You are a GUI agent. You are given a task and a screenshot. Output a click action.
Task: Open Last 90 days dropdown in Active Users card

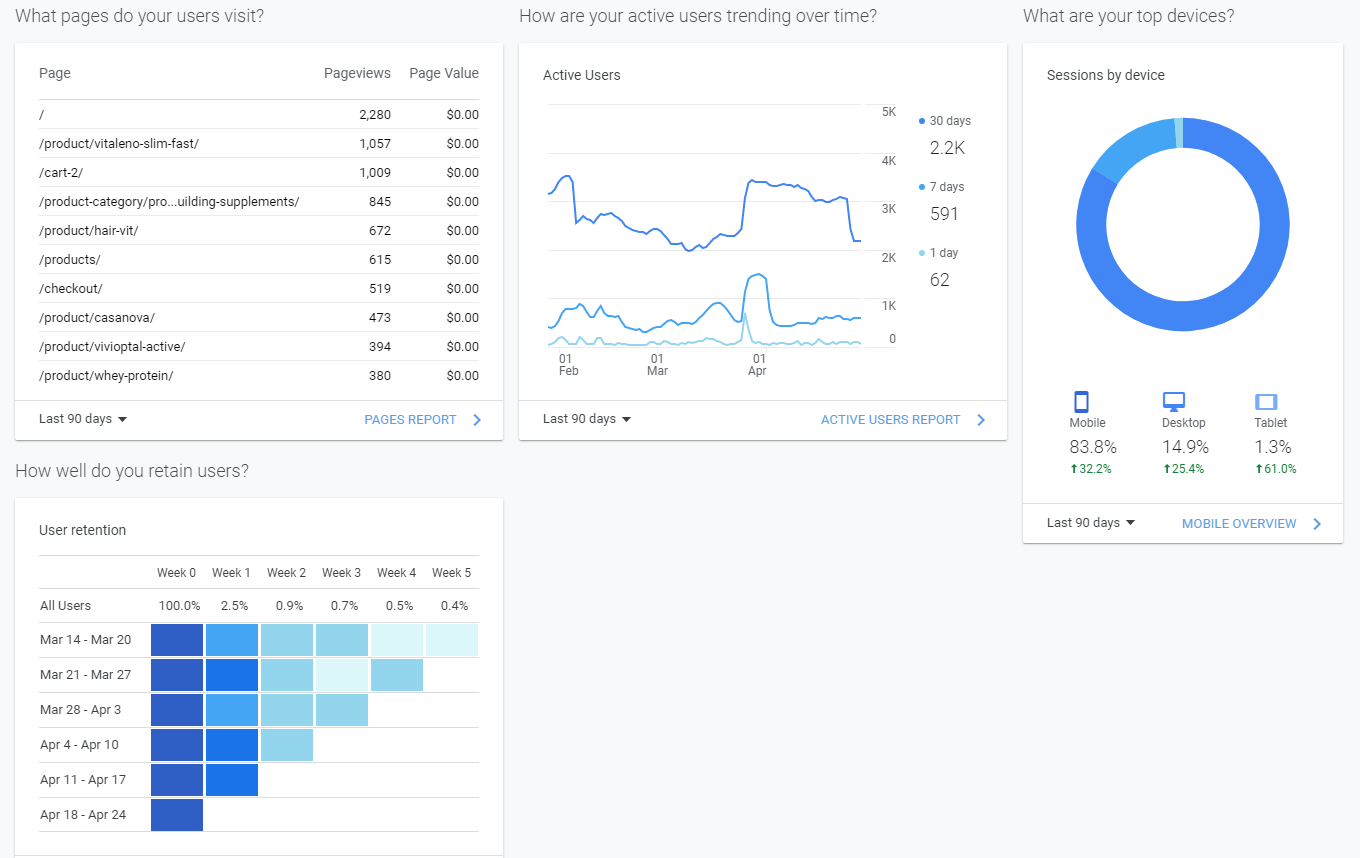[x=587, y=419]
